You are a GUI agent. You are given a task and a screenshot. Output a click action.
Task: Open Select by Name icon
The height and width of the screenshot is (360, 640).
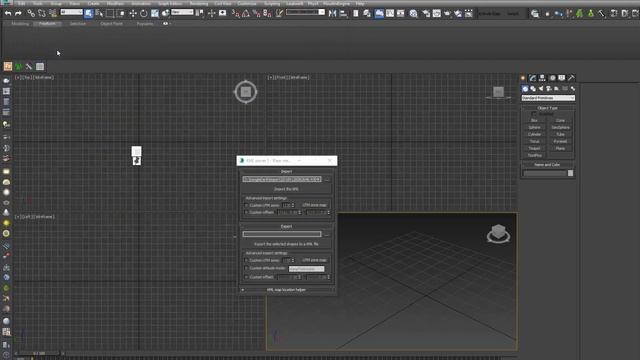tap(99, 13)
